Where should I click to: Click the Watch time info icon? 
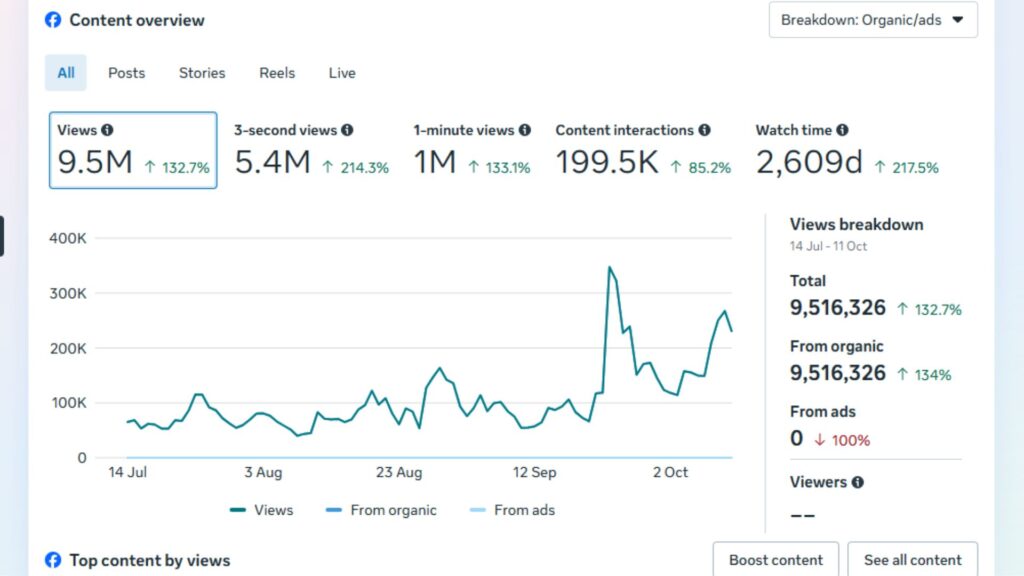842,130
